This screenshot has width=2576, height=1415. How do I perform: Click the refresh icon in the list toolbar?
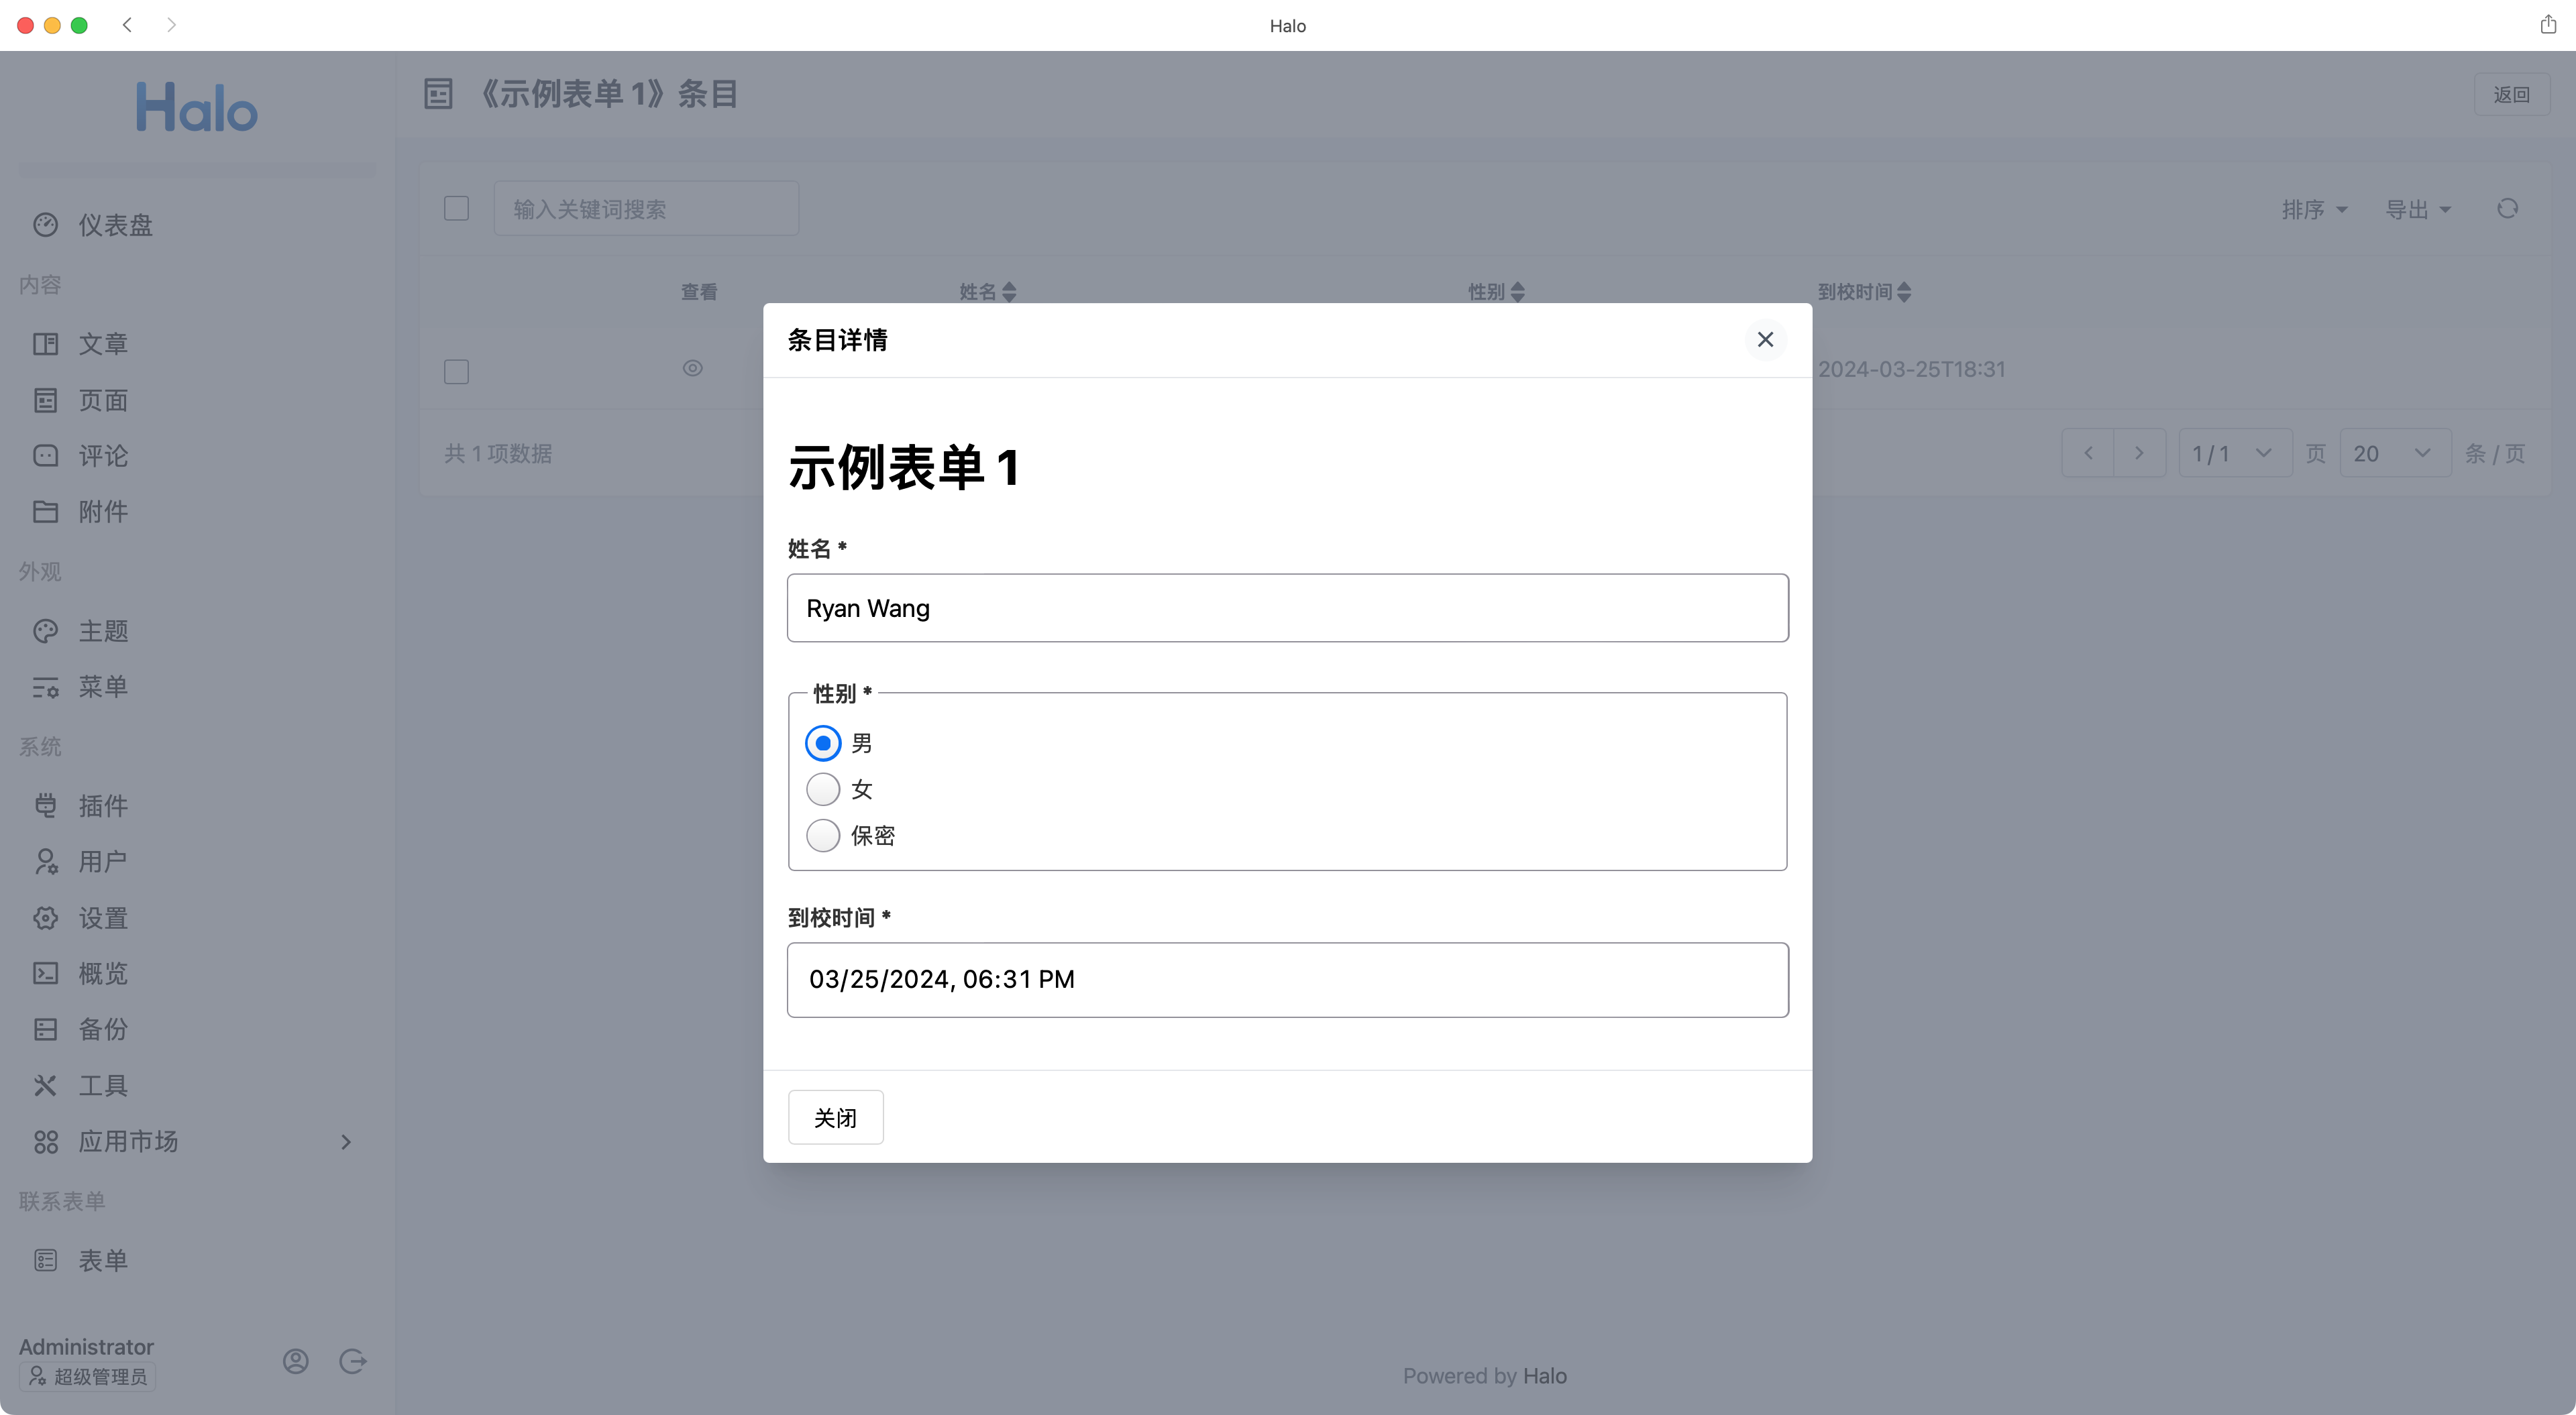tap(2507, 208)
